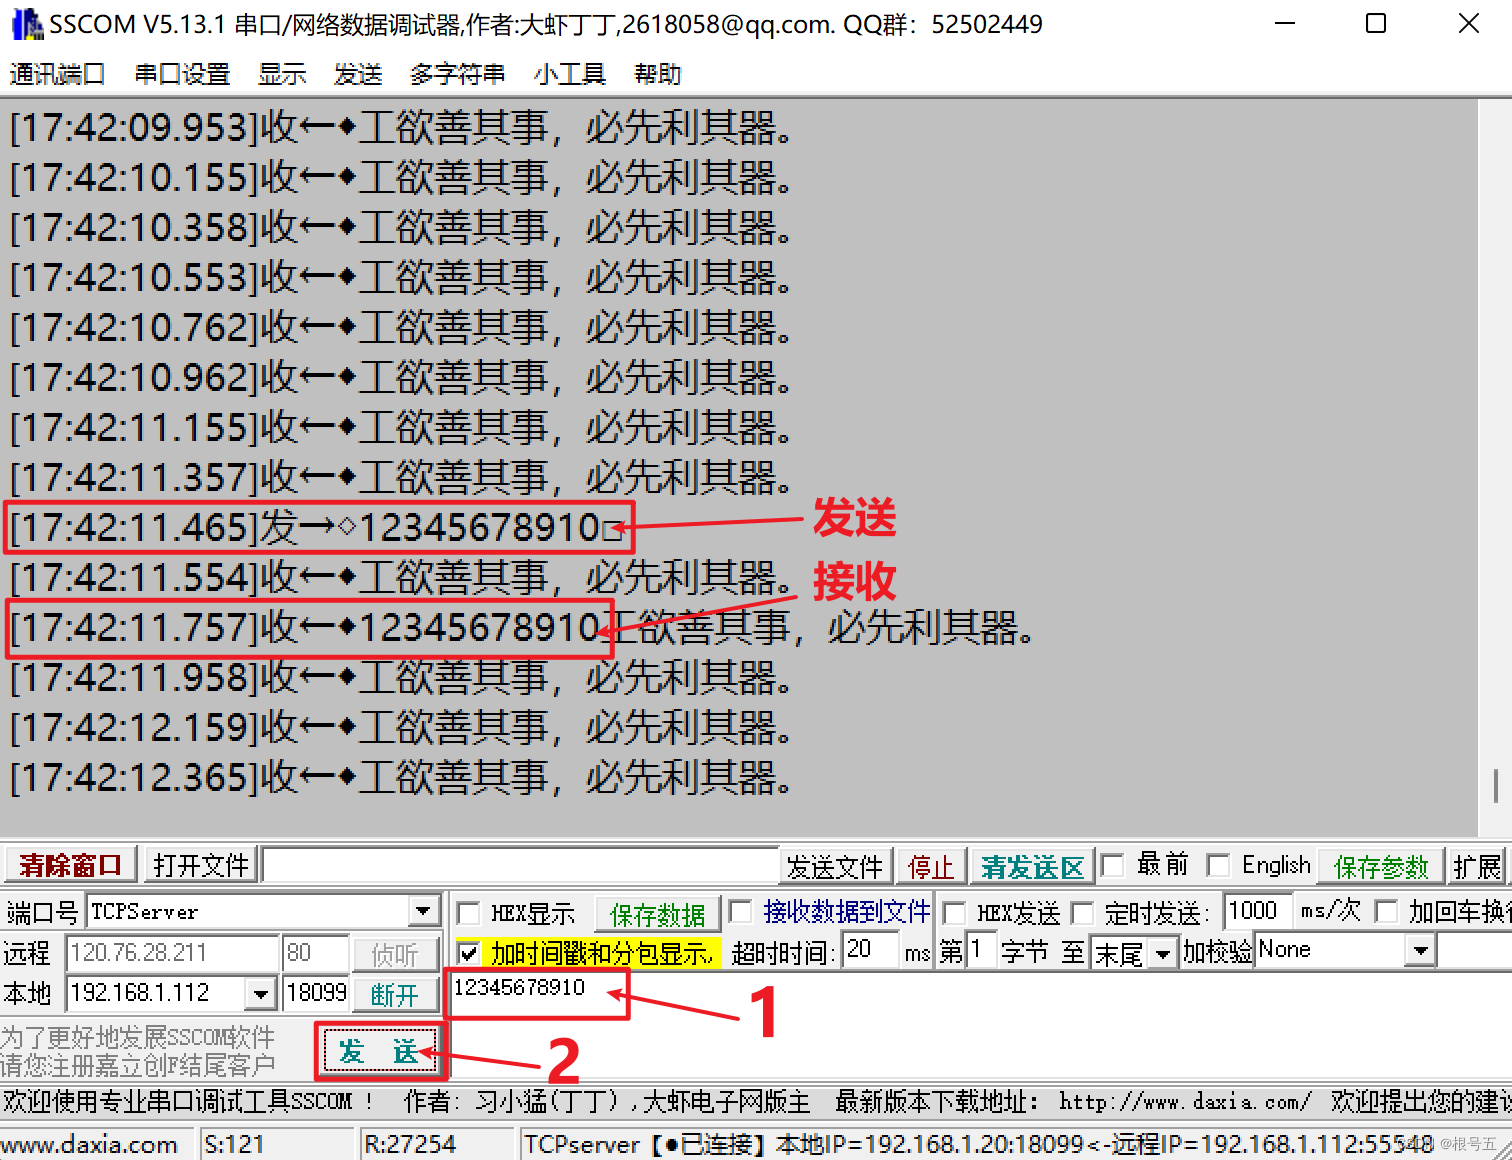The width and height of the screenshot is (1512, 1160).
Task: Click the 侦听 listen button
Action: click(395, 953)
